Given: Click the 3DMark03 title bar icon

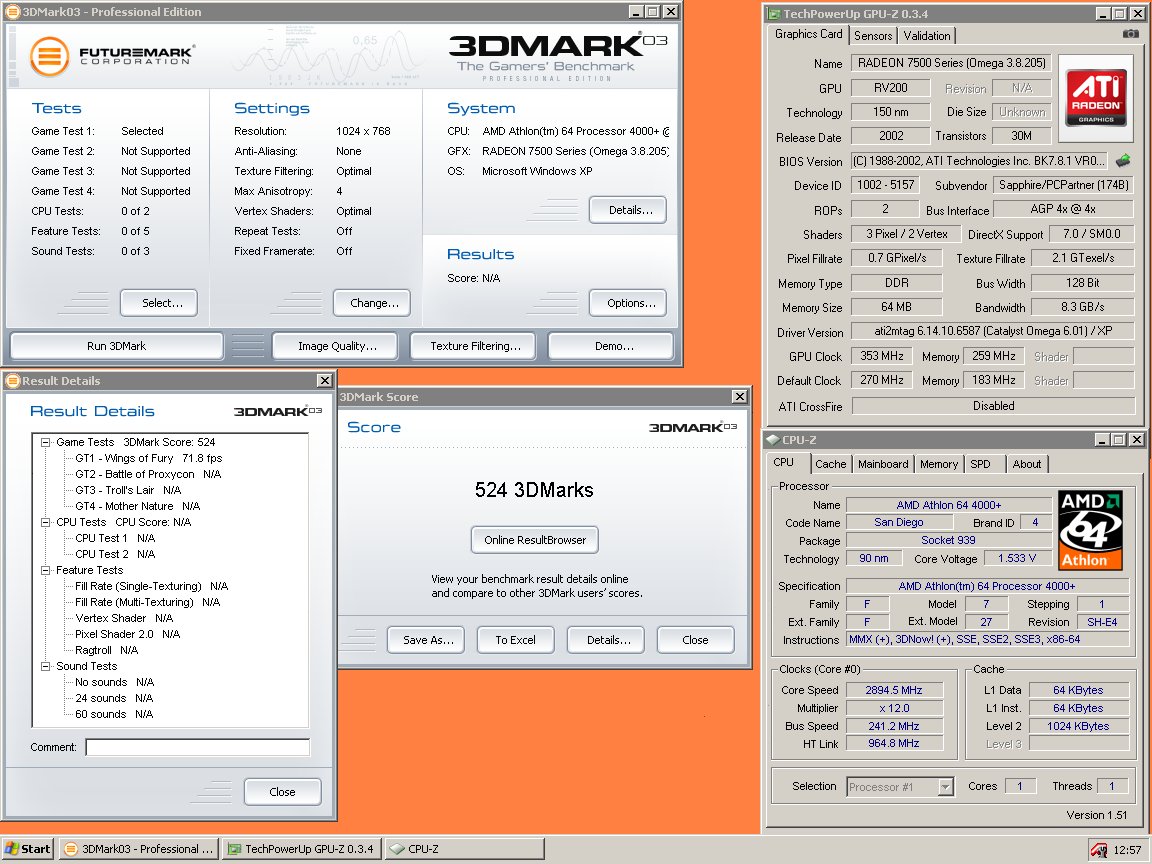Looking at the screenshot, I should point(13,12).
